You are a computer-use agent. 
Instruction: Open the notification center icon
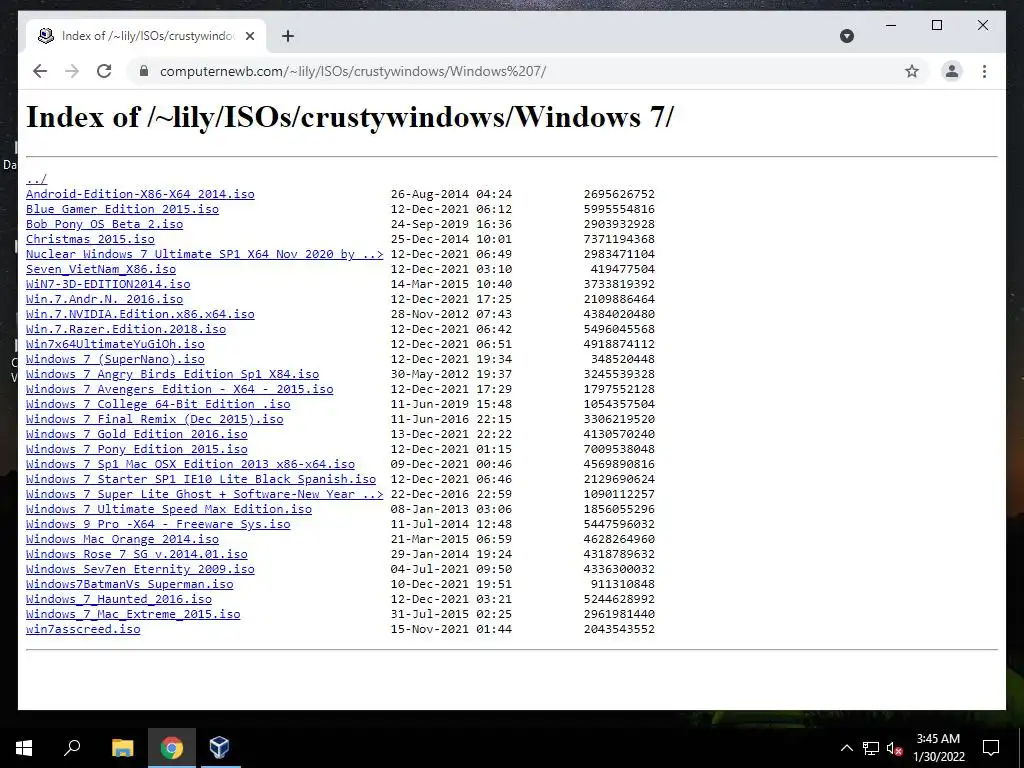point(991,748)
